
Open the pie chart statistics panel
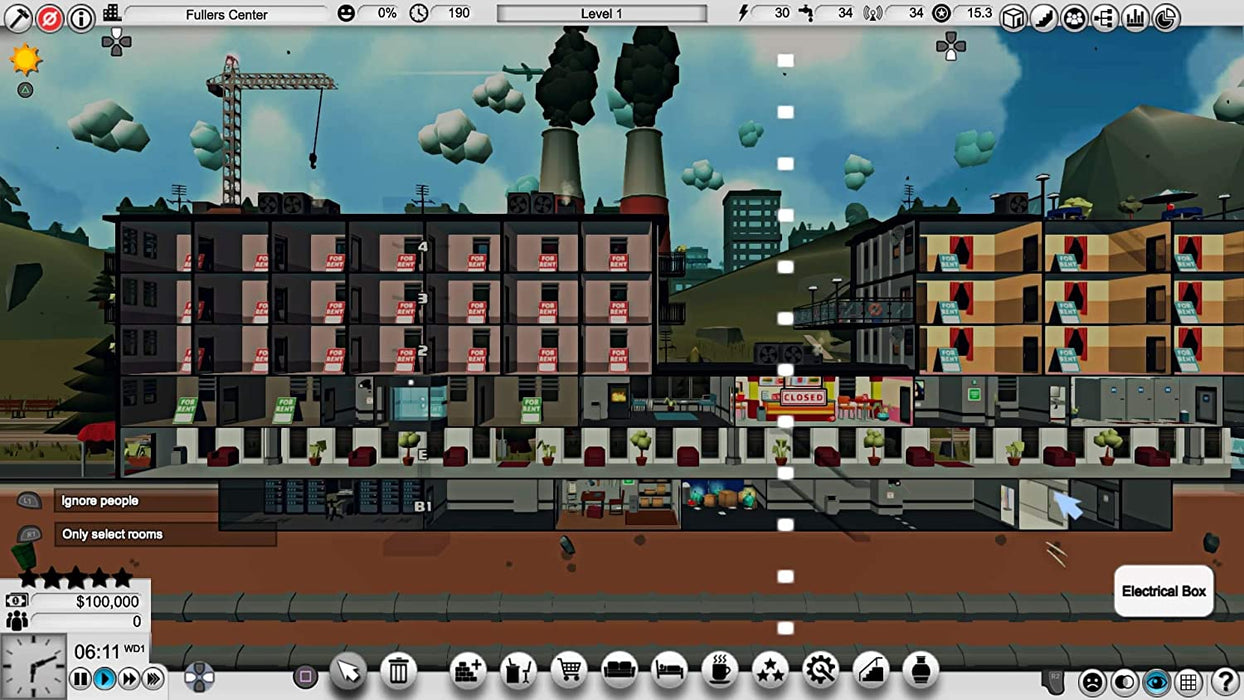[1166, 17]
